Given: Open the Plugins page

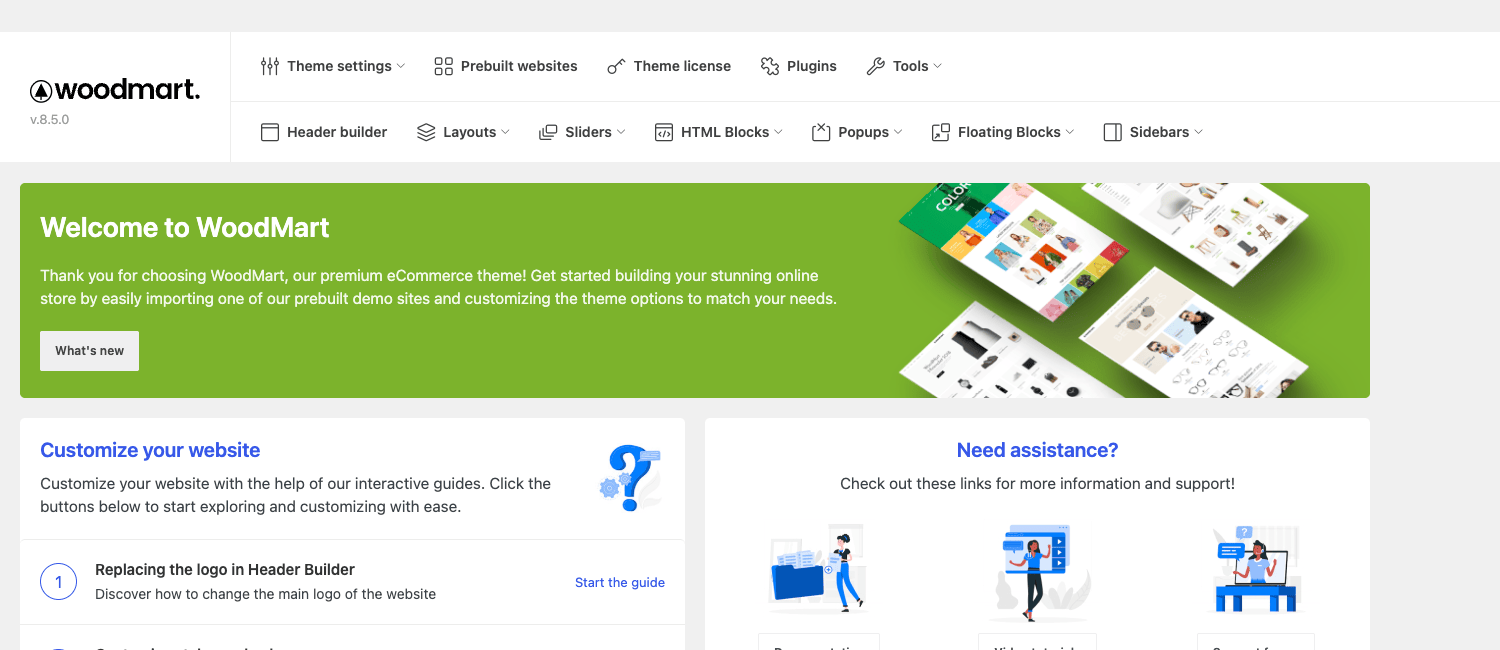Looking at the screenshot, I should pos(798,66).
